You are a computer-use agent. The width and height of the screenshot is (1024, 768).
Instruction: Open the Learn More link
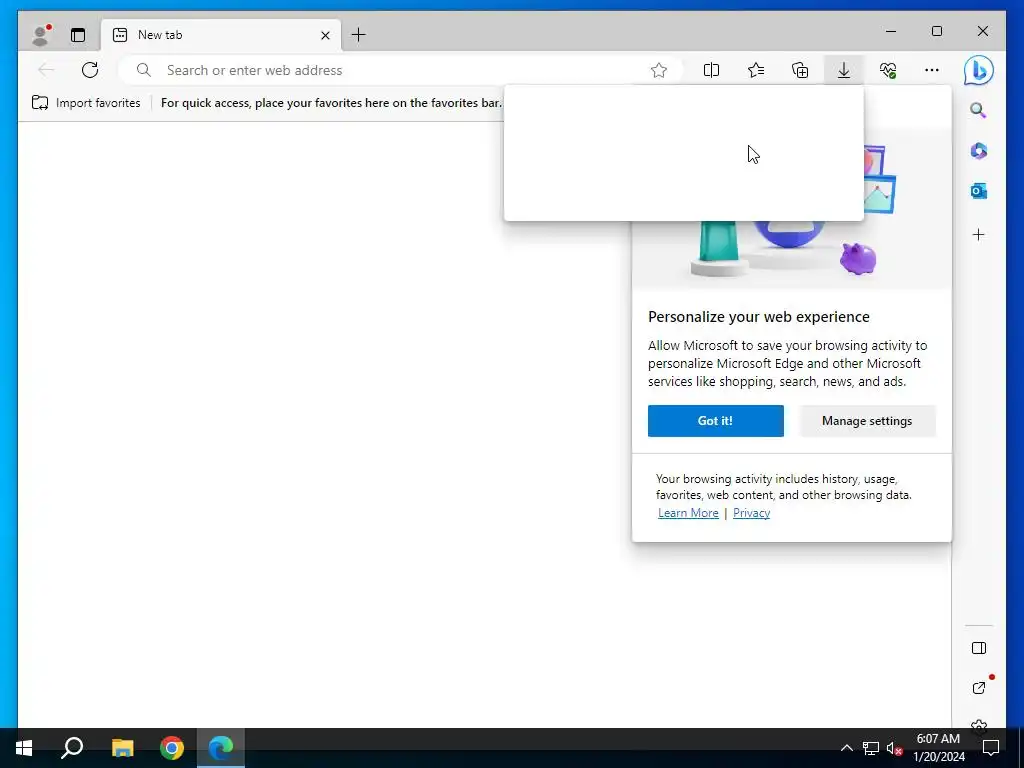688,513
